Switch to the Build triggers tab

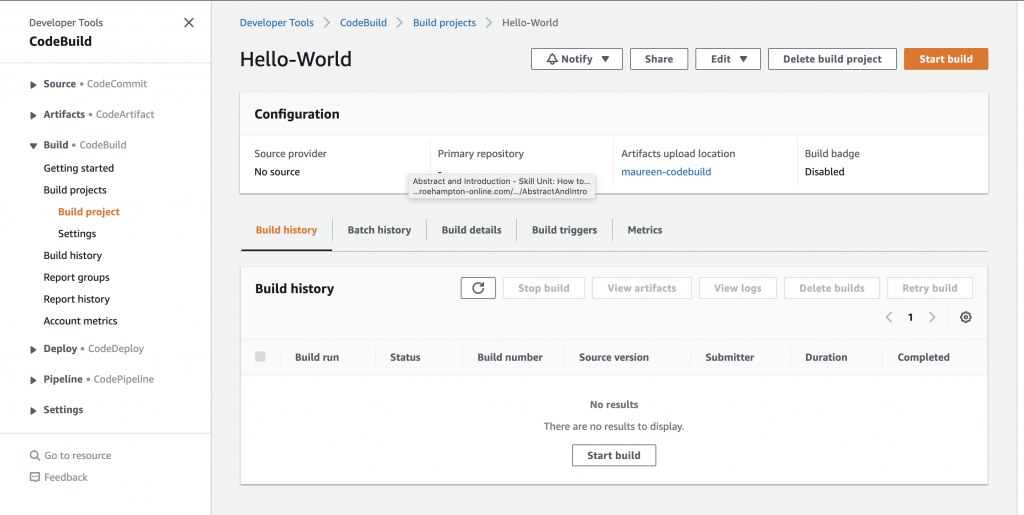[x=564, y=230]
